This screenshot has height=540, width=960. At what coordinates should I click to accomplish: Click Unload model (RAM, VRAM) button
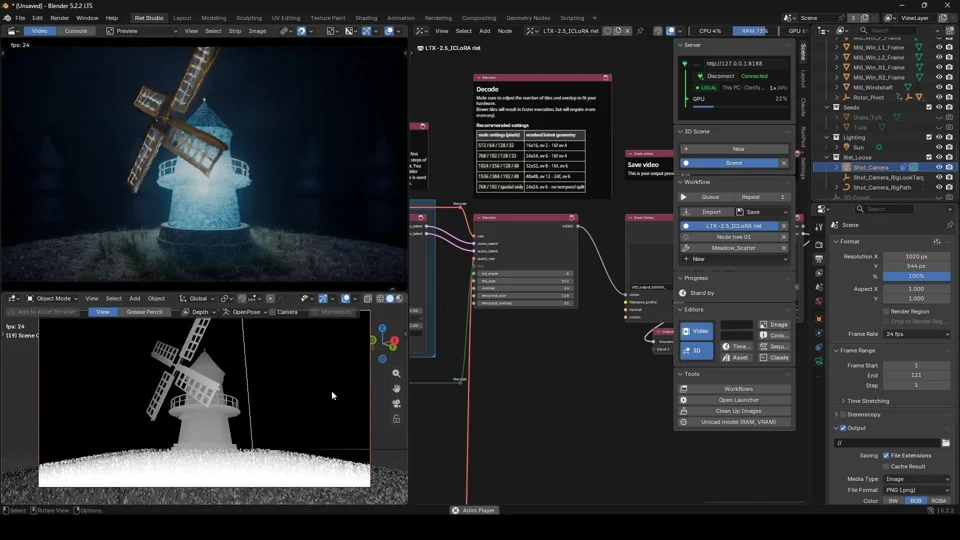coord(735,422)
